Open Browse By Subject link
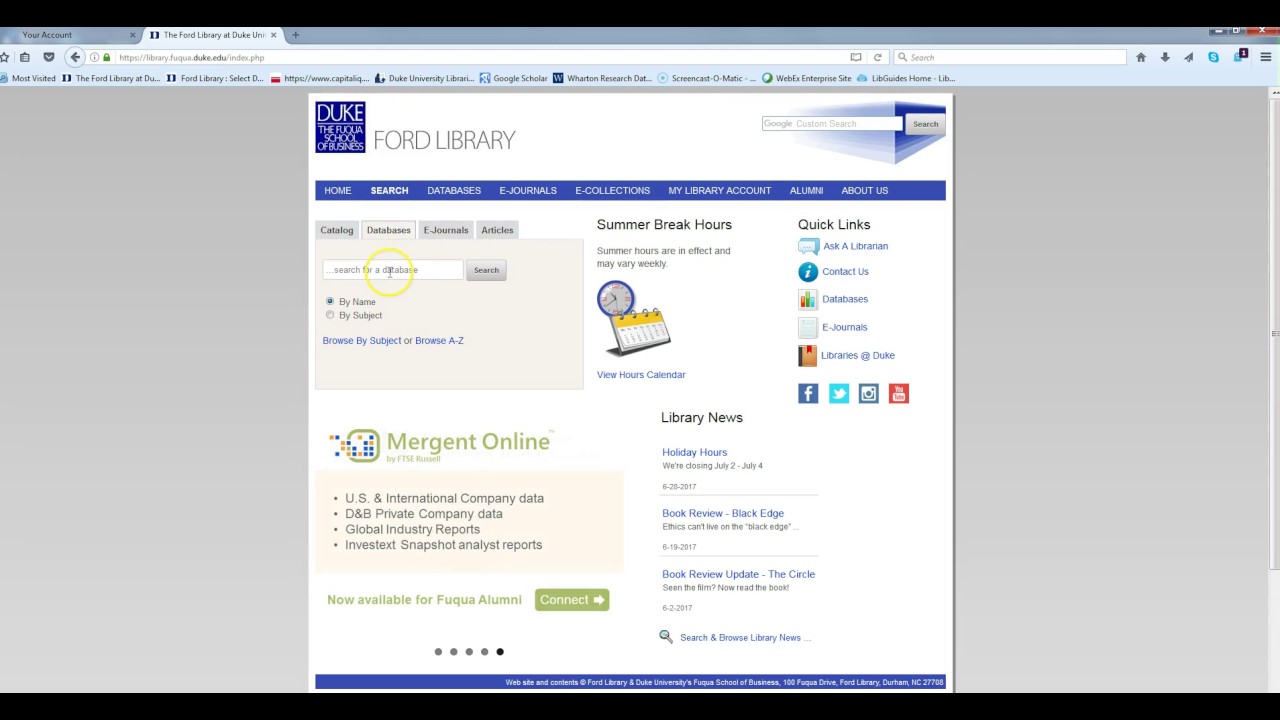Screen dimensions: 1280x720 pos(362,341)
